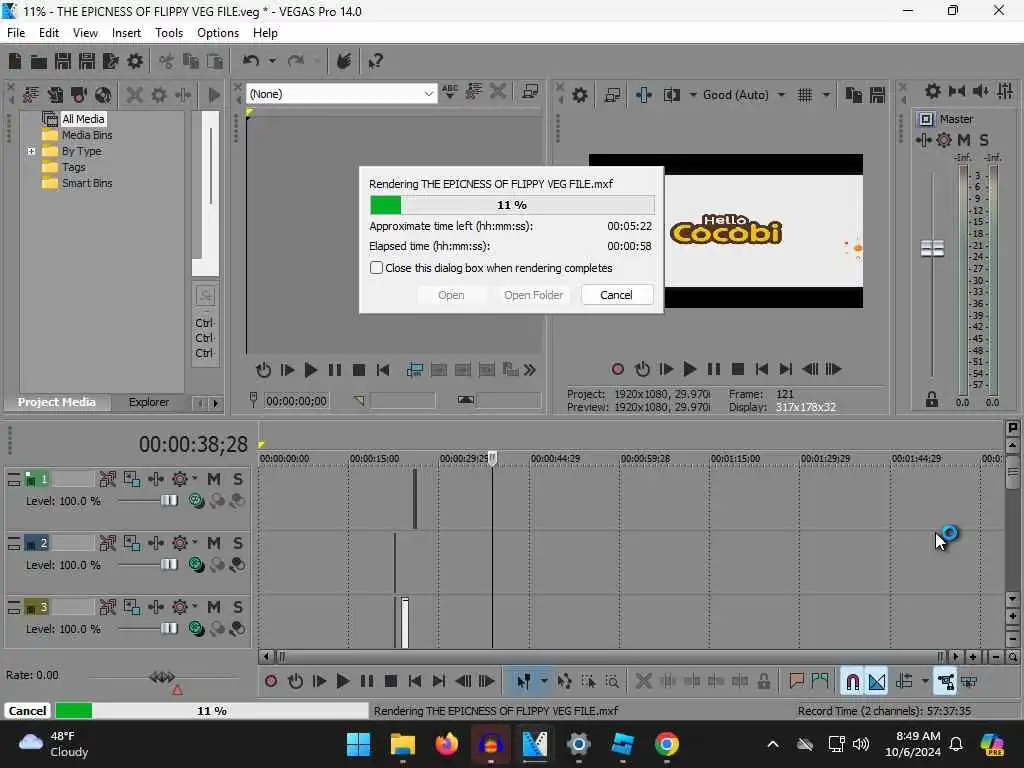The image size is (1024, 768).
Task: Select the Media Bins folder
Action: [86, 135]
